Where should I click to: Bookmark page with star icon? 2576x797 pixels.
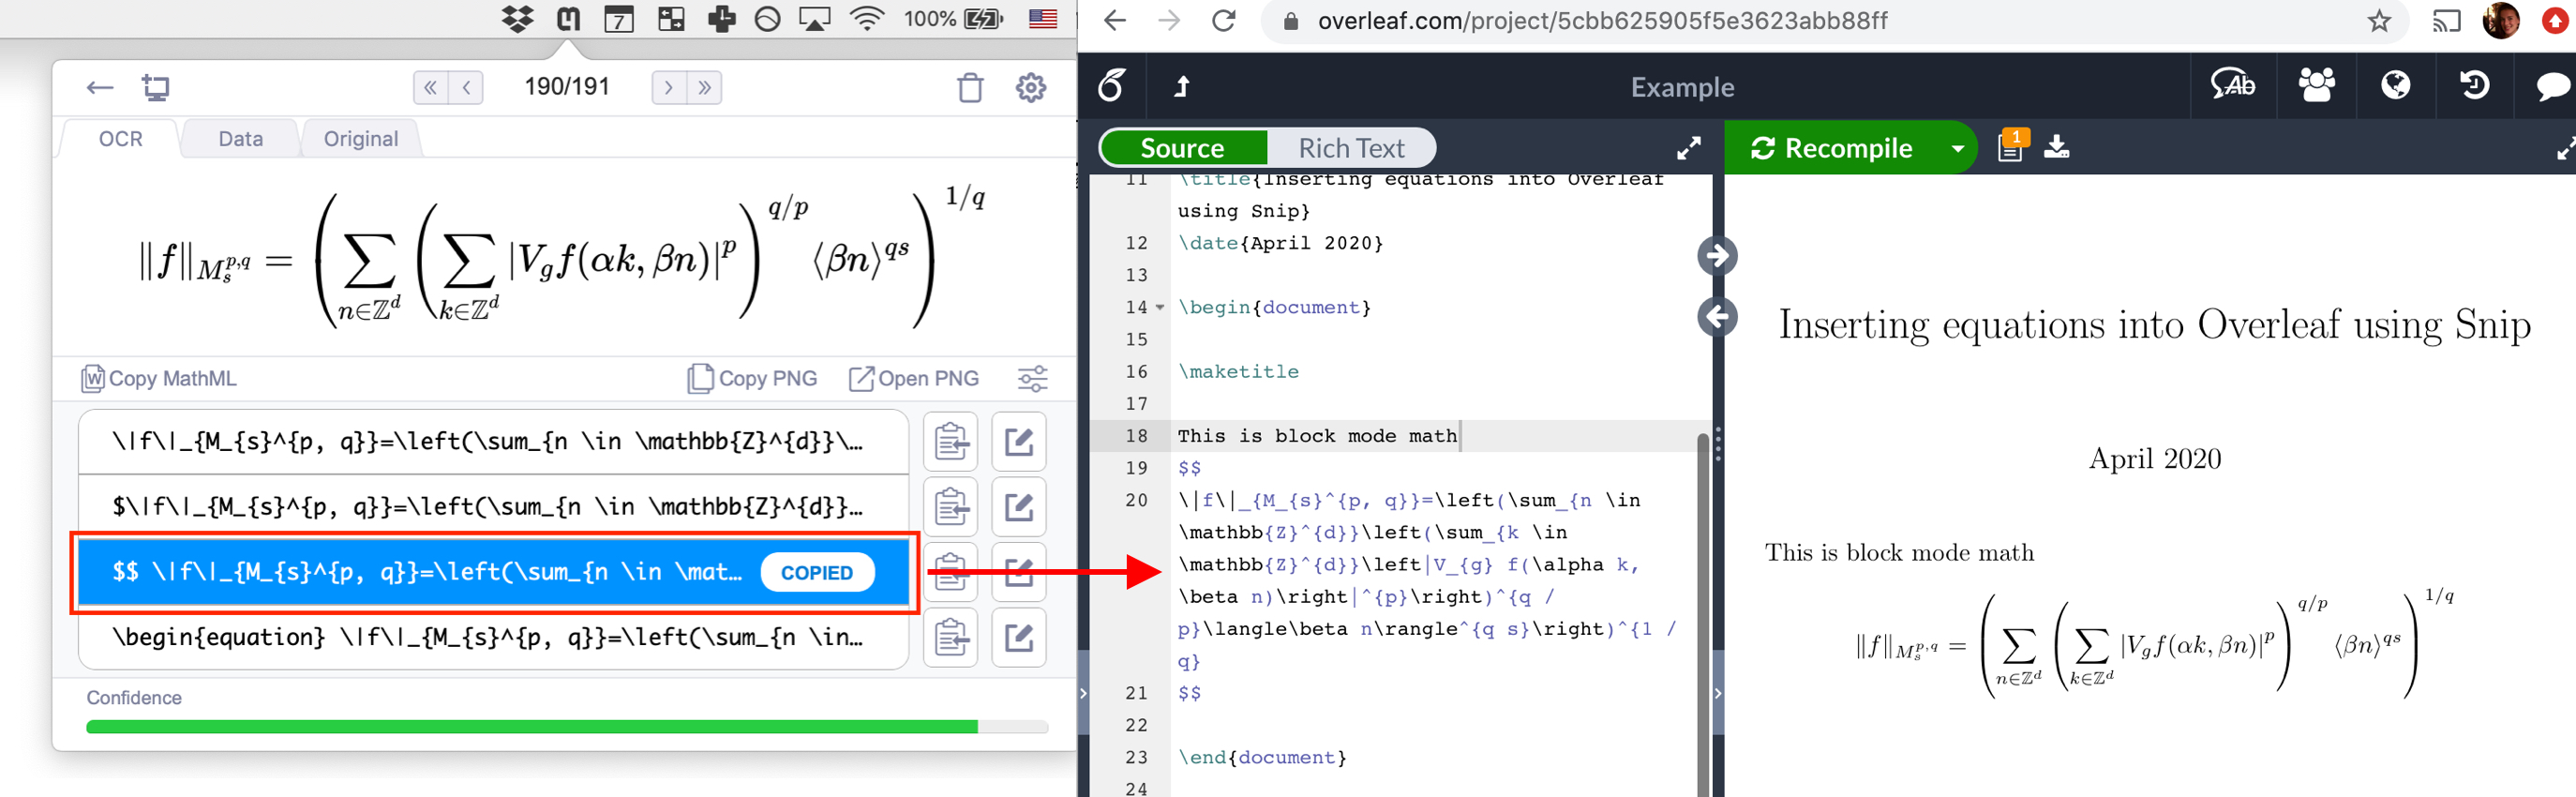click(2379, 21)
